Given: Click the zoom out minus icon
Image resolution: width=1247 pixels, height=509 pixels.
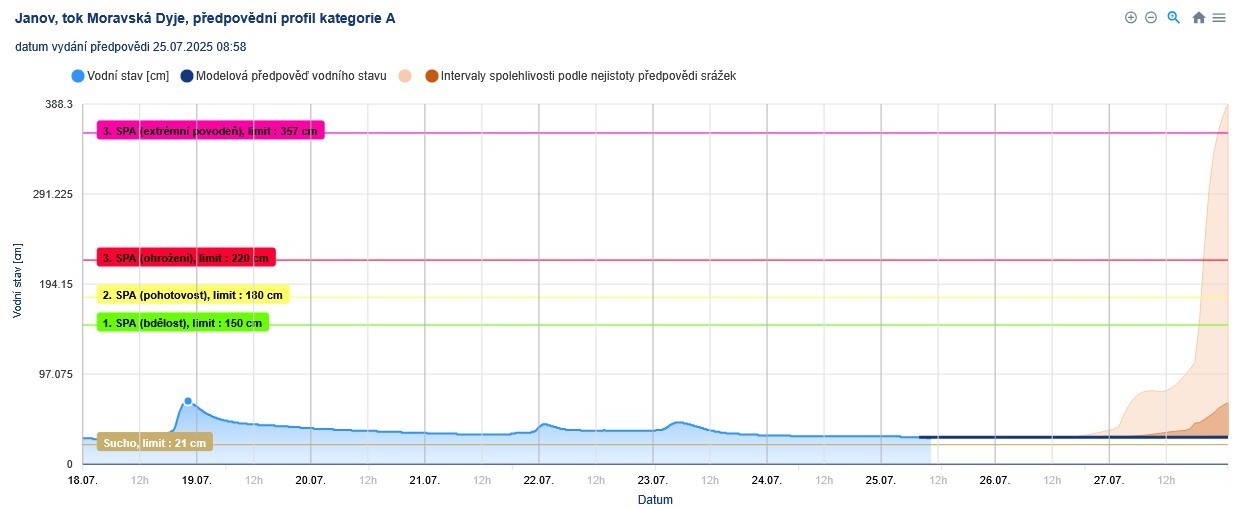Looking at the screenshot, I should (x=1151, y=17).
